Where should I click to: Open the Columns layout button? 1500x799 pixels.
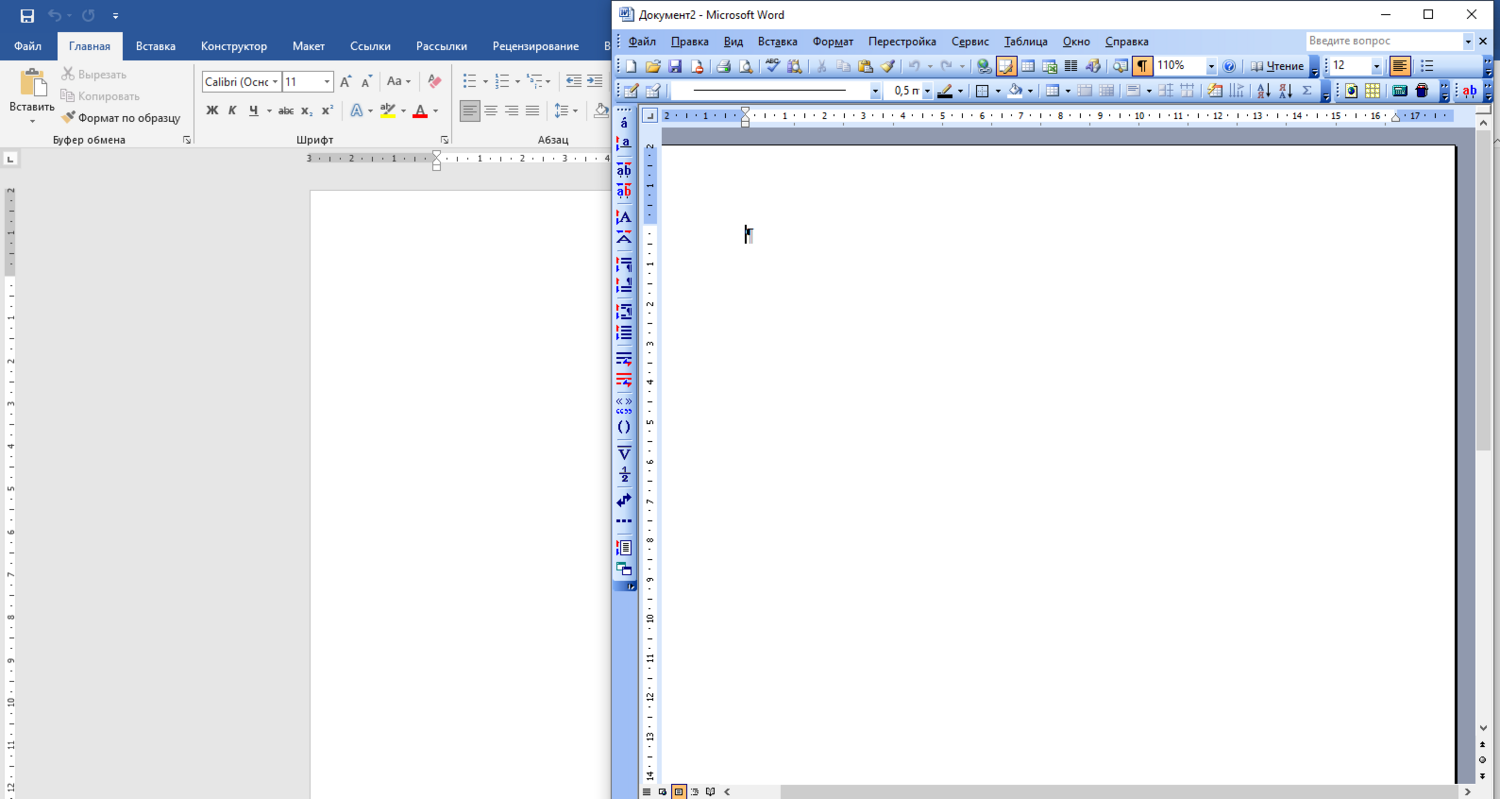[x=1071, y=66]
